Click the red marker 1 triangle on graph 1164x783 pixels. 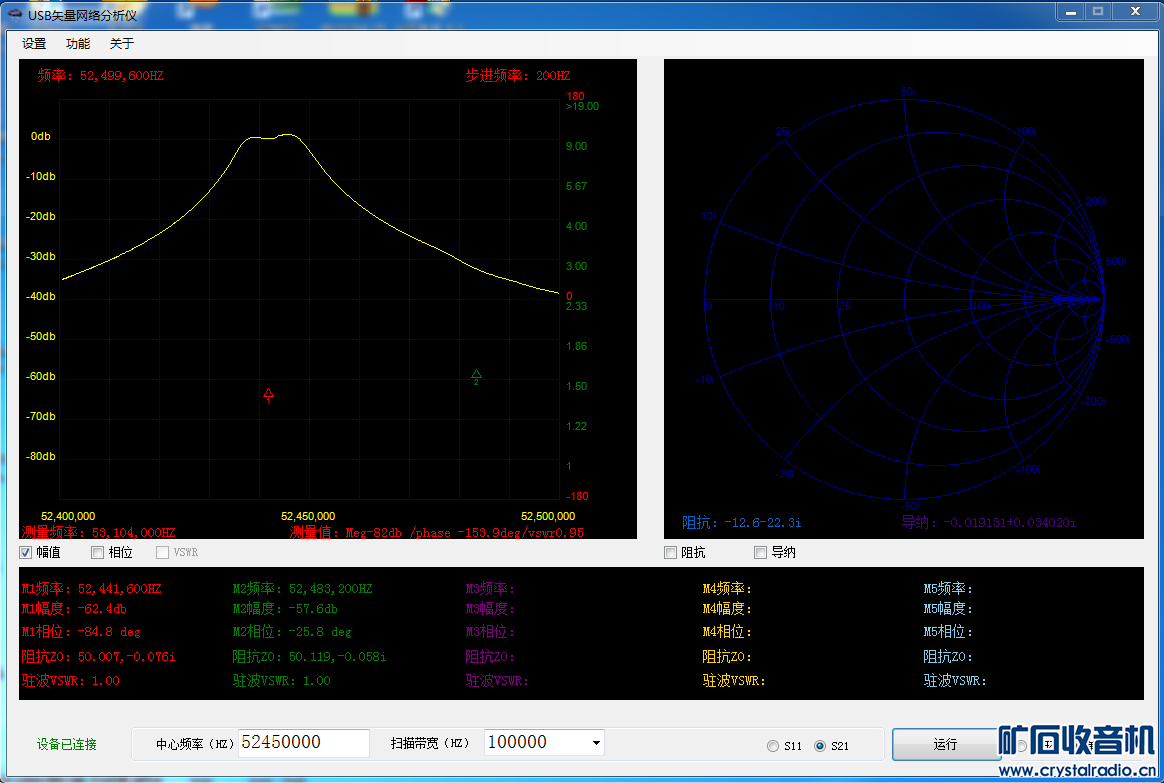268,394
